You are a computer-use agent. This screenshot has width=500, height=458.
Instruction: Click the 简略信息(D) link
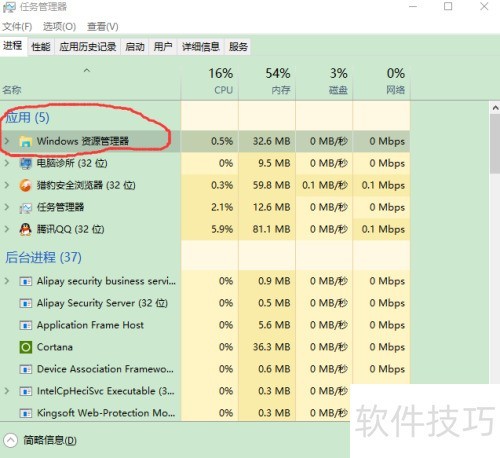50,441
